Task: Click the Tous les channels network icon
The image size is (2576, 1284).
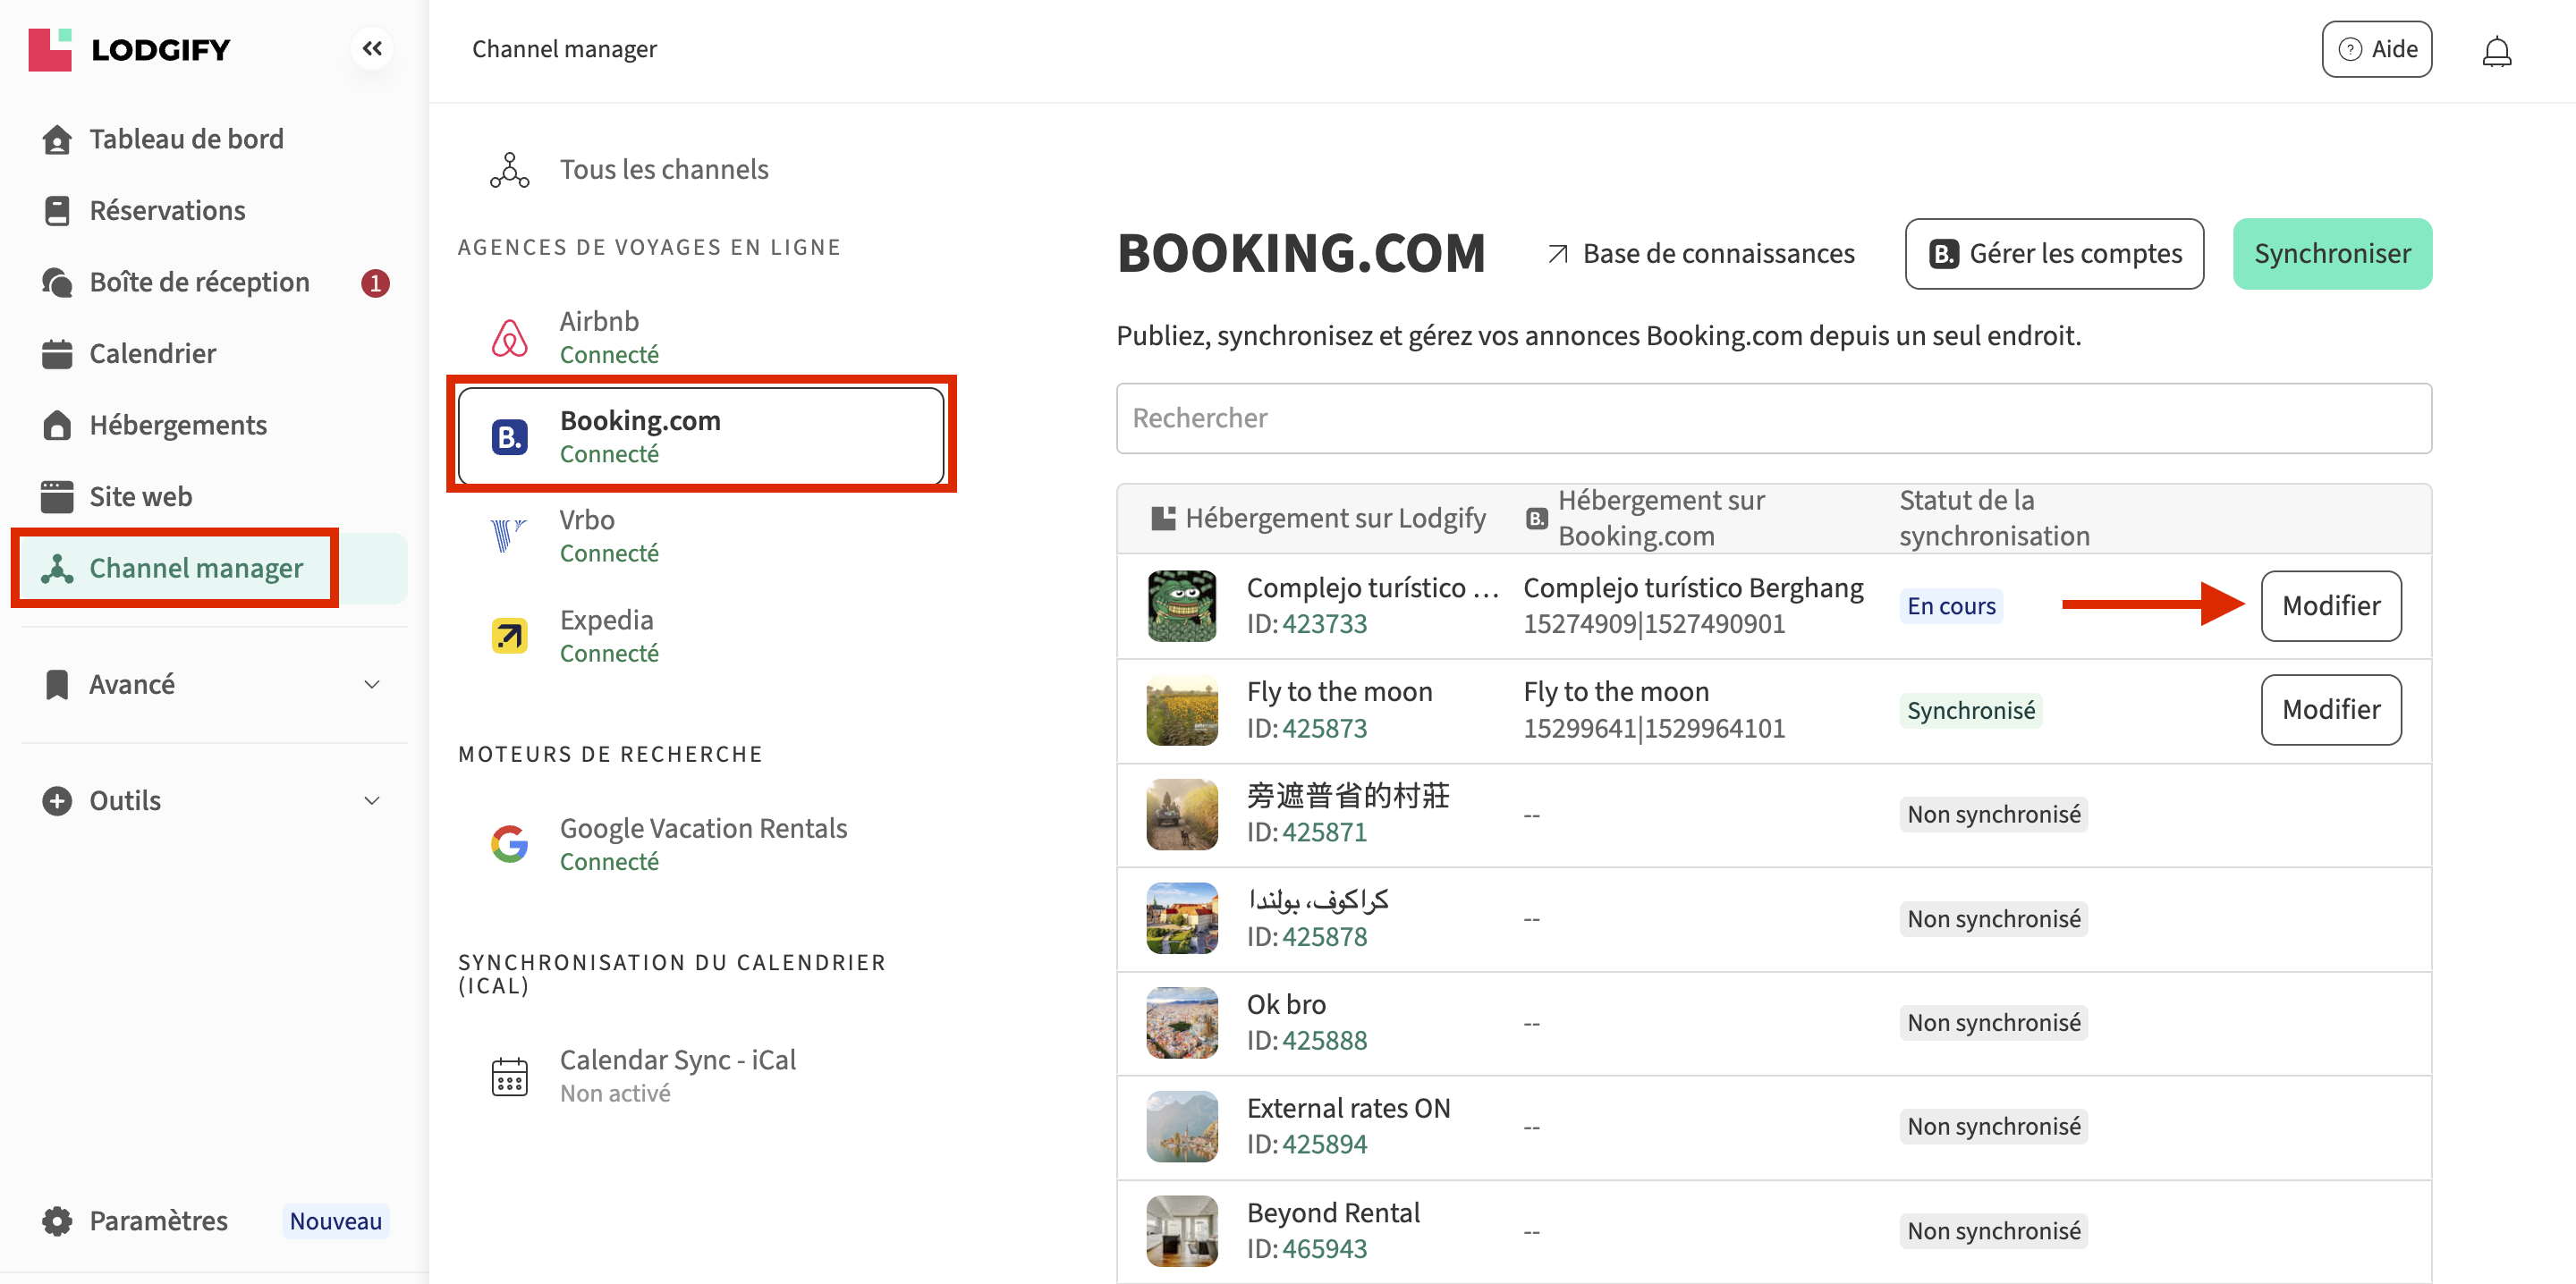Action: pos(509,170)
